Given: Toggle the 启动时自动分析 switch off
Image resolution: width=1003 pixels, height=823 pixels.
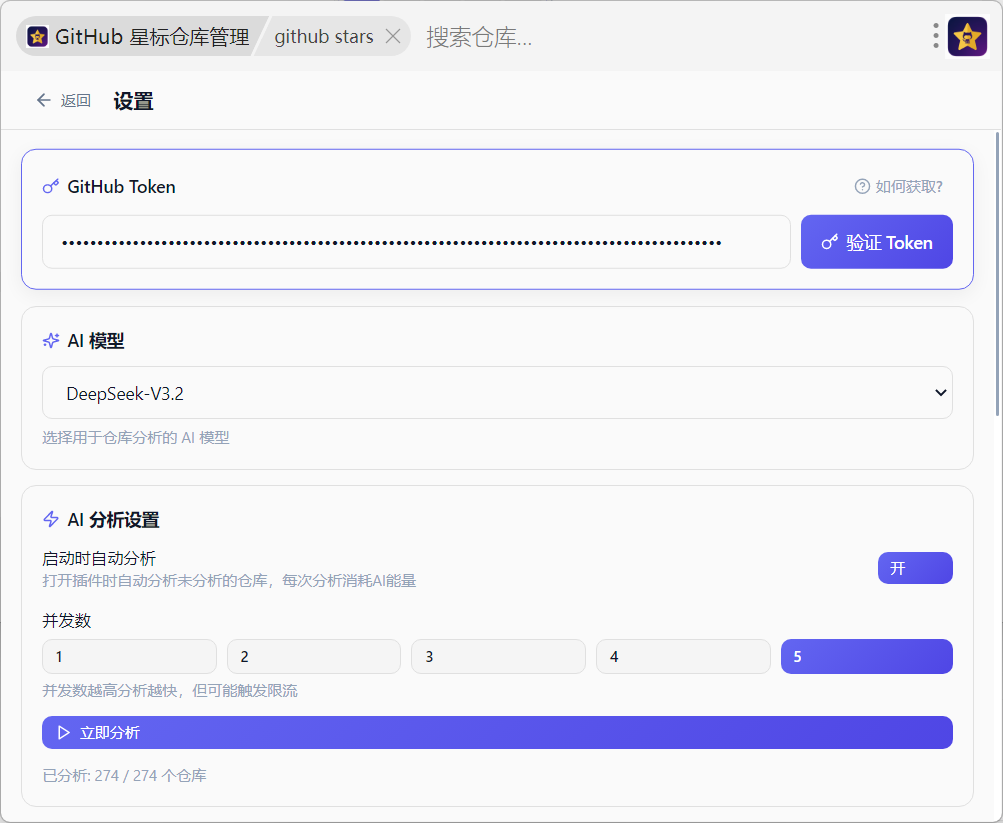Looking at the screenshot, I should click(x=915, y=568).
